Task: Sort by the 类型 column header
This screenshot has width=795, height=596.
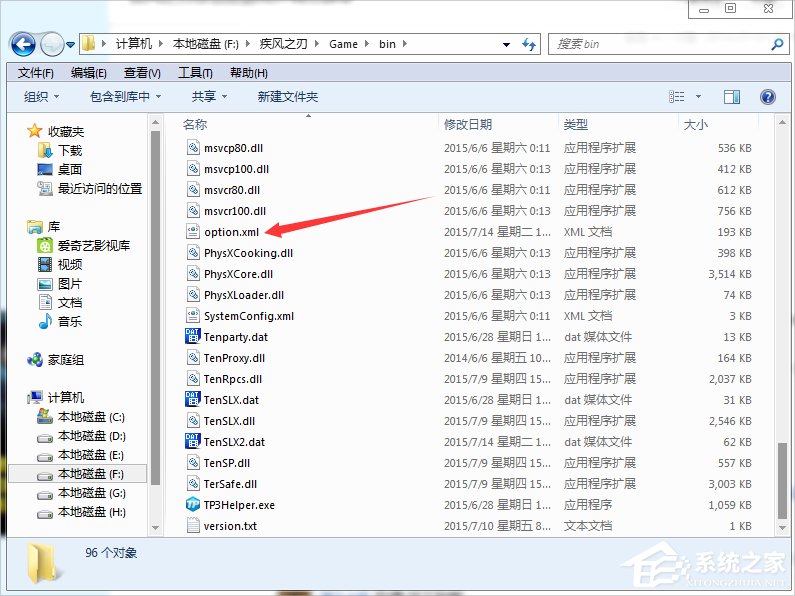Action: (575, 125)
